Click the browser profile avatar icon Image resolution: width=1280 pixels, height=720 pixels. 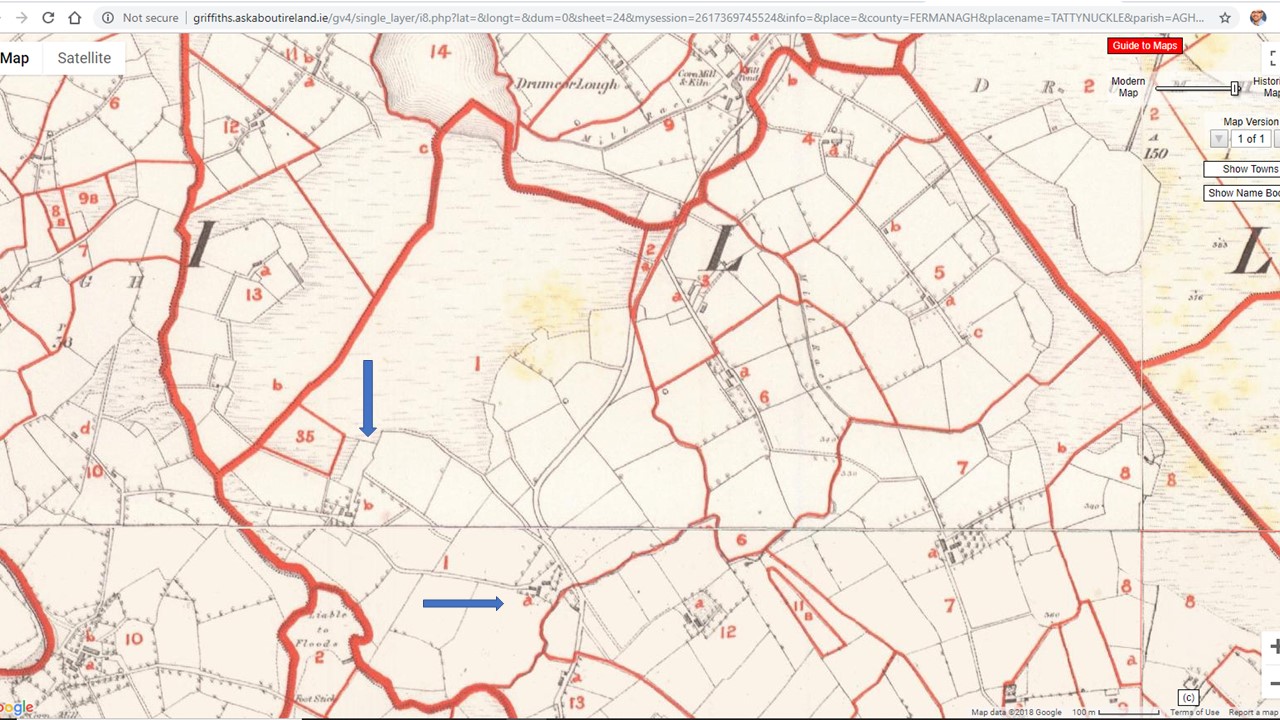[x=1258, y=17]
